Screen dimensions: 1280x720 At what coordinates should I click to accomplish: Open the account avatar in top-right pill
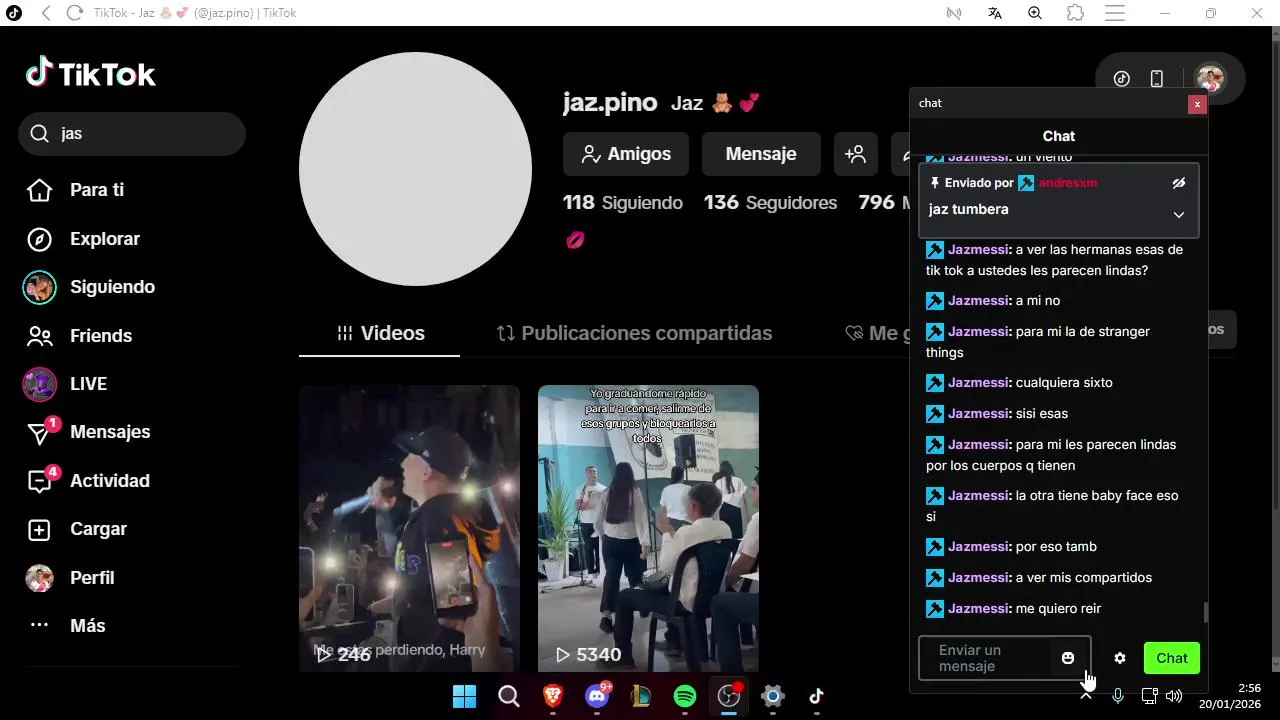pos(1210,79)
